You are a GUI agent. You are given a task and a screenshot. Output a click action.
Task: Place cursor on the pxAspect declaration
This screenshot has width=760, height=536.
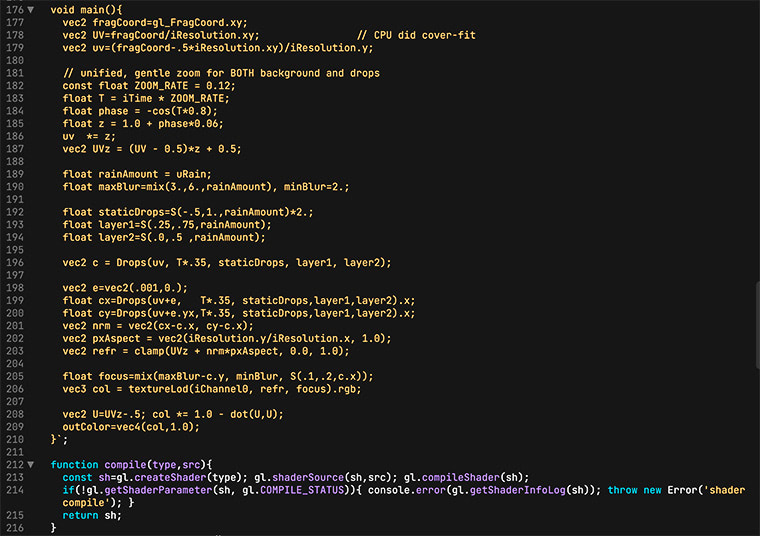click(120, 338)
